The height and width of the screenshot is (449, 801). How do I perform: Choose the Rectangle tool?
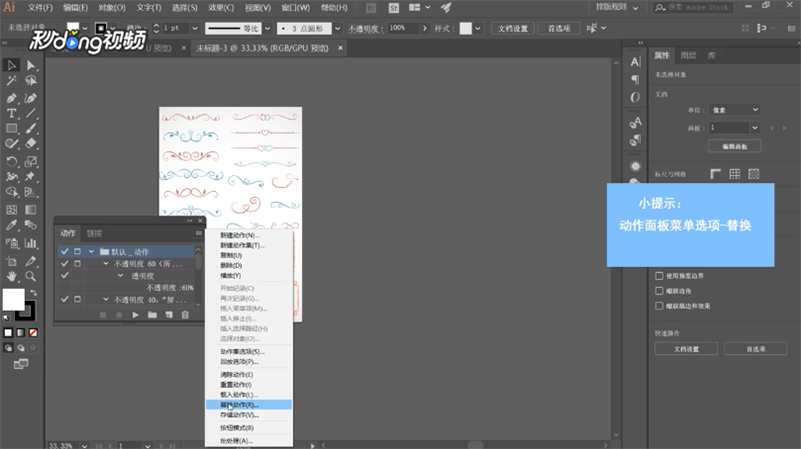[11, 128]
